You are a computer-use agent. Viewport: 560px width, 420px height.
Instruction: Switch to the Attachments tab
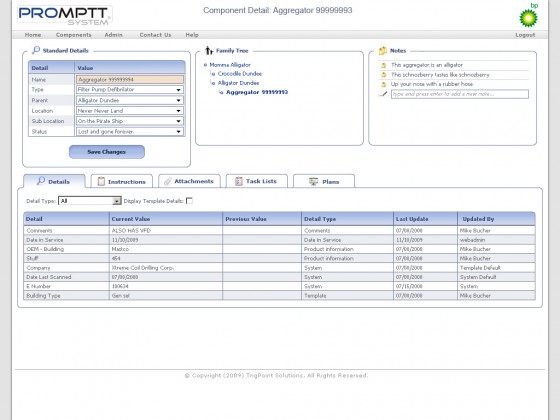[x=189, y=181]
